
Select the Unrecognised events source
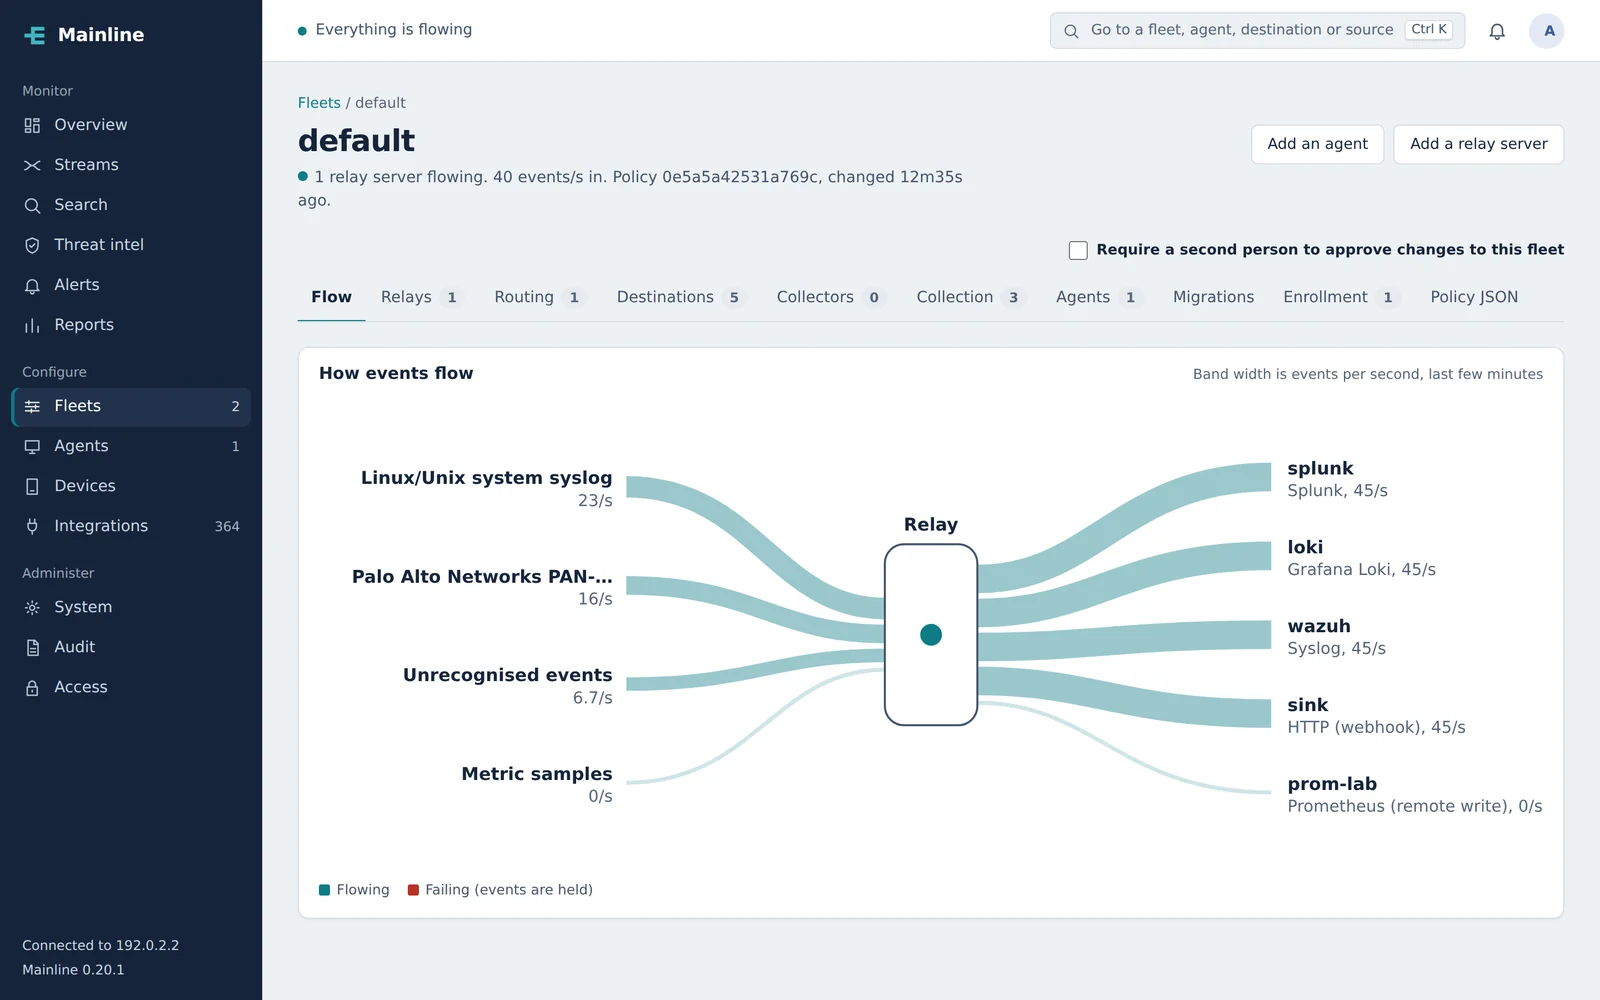point(507,675)
